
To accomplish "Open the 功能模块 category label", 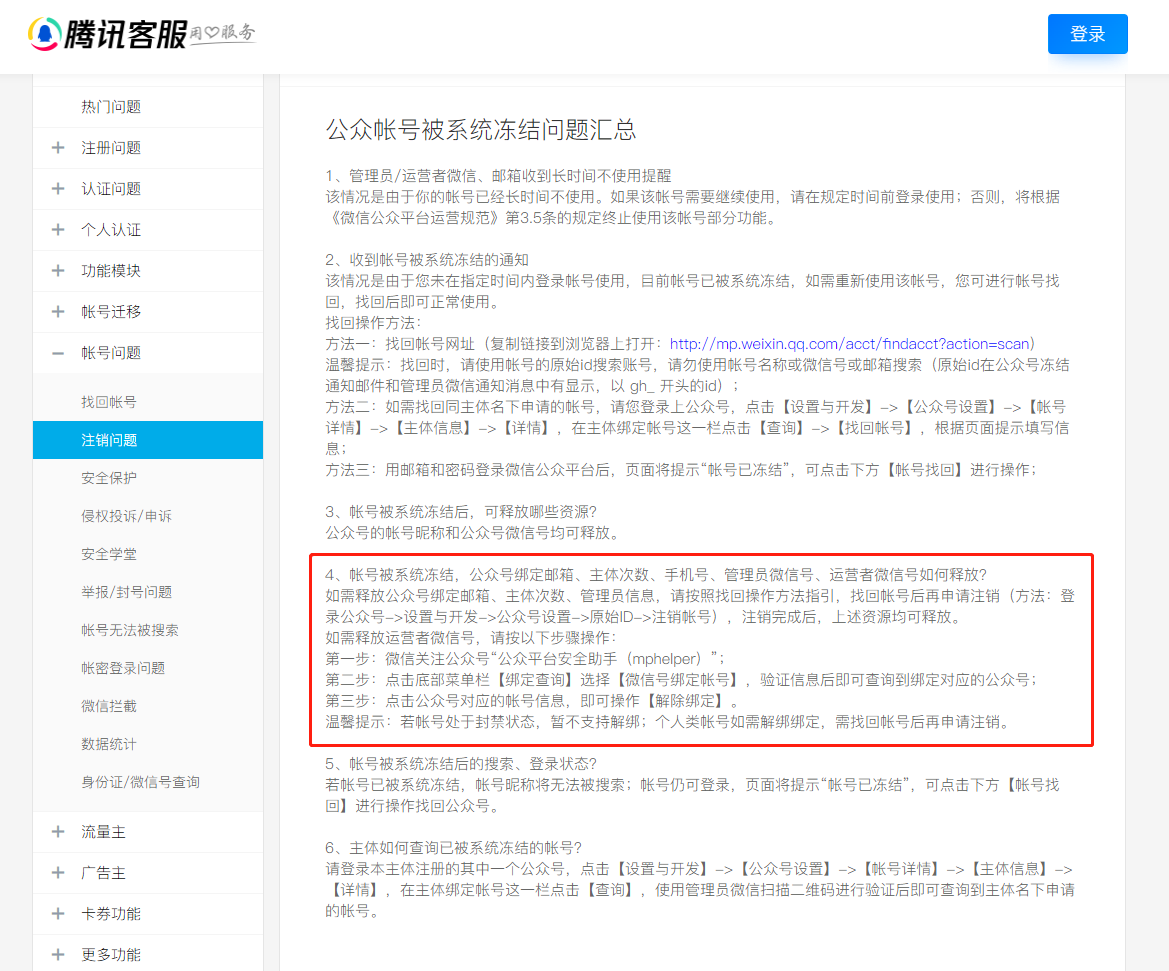I will [111, 271].
